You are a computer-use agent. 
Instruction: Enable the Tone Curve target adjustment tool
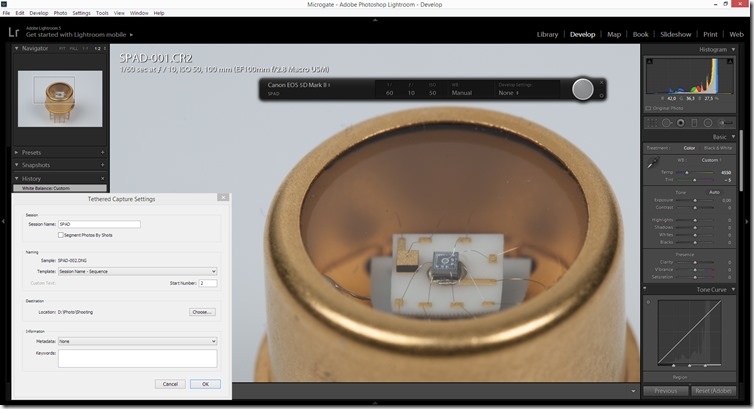pos(648,302)
